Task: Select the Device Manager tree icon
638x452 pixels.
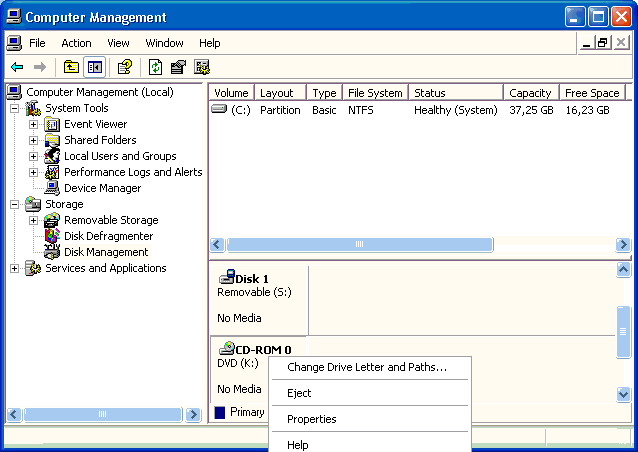Action: tap(52, 188)
